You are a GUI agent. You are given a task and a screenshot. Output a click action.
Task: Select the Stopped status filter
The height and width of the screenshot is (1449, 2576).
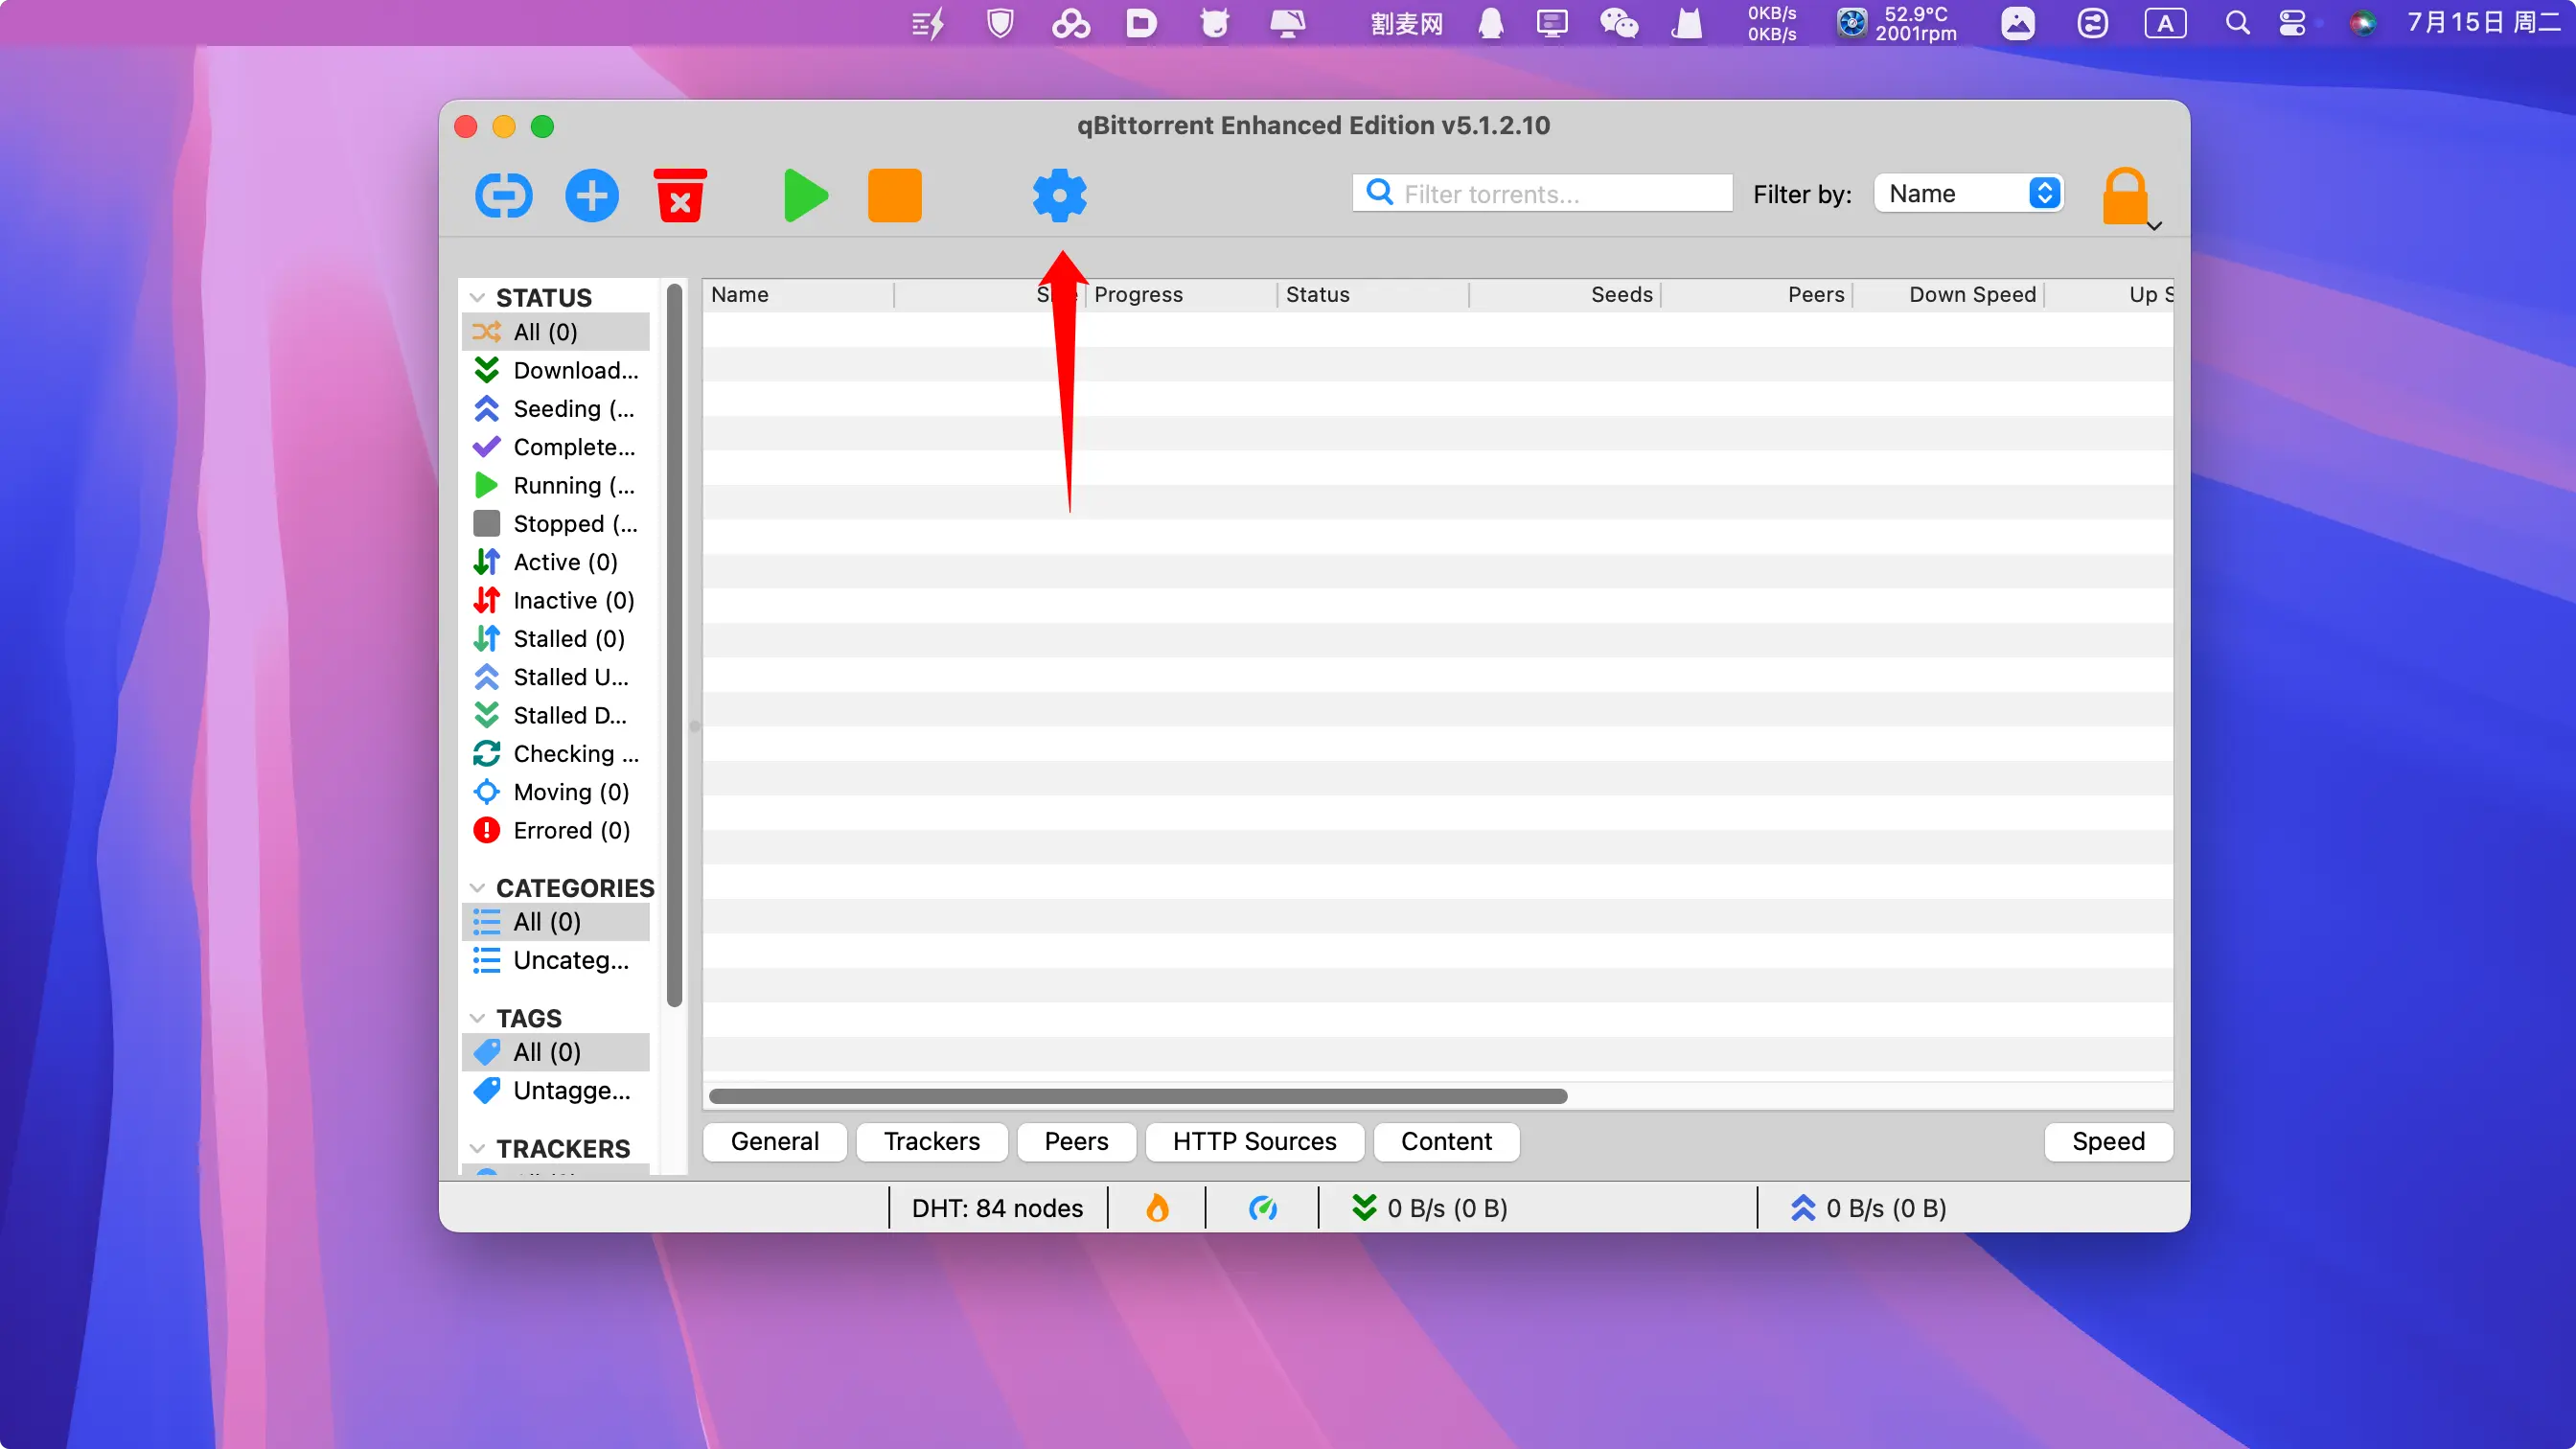click(556, 524)
